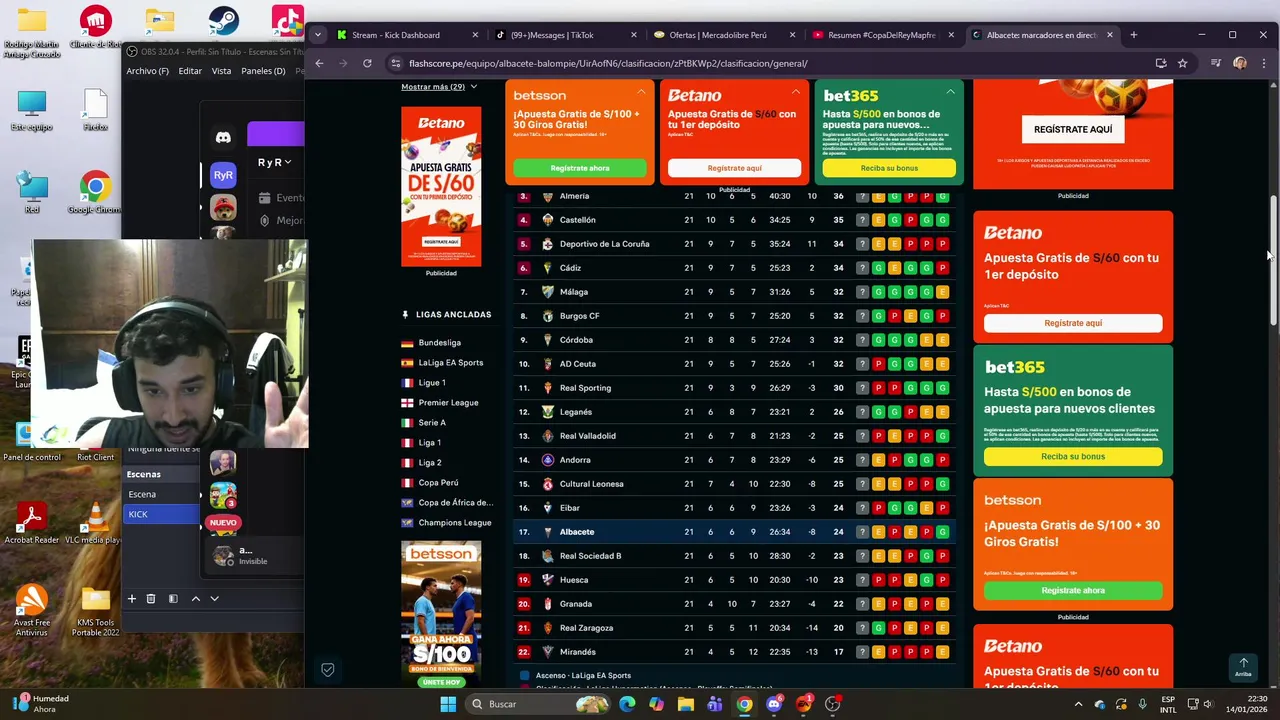Switch to the TikTok Messages tab
The image size is (1280, 720).
(565, 35)
